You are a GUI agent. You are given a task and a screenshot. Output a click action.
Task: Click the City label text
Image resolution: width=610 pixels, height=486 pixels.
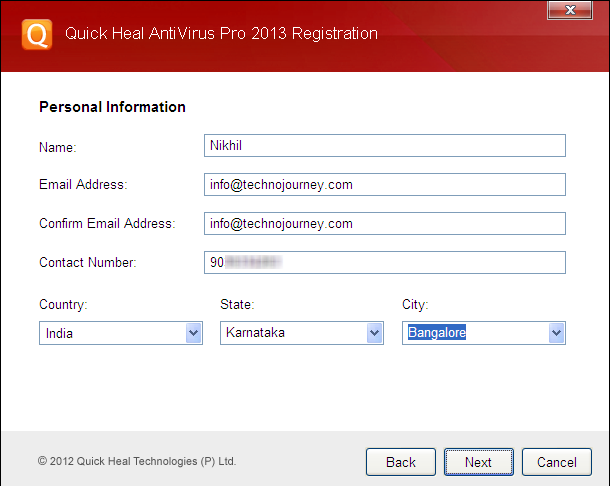click(x=415, y=304)
